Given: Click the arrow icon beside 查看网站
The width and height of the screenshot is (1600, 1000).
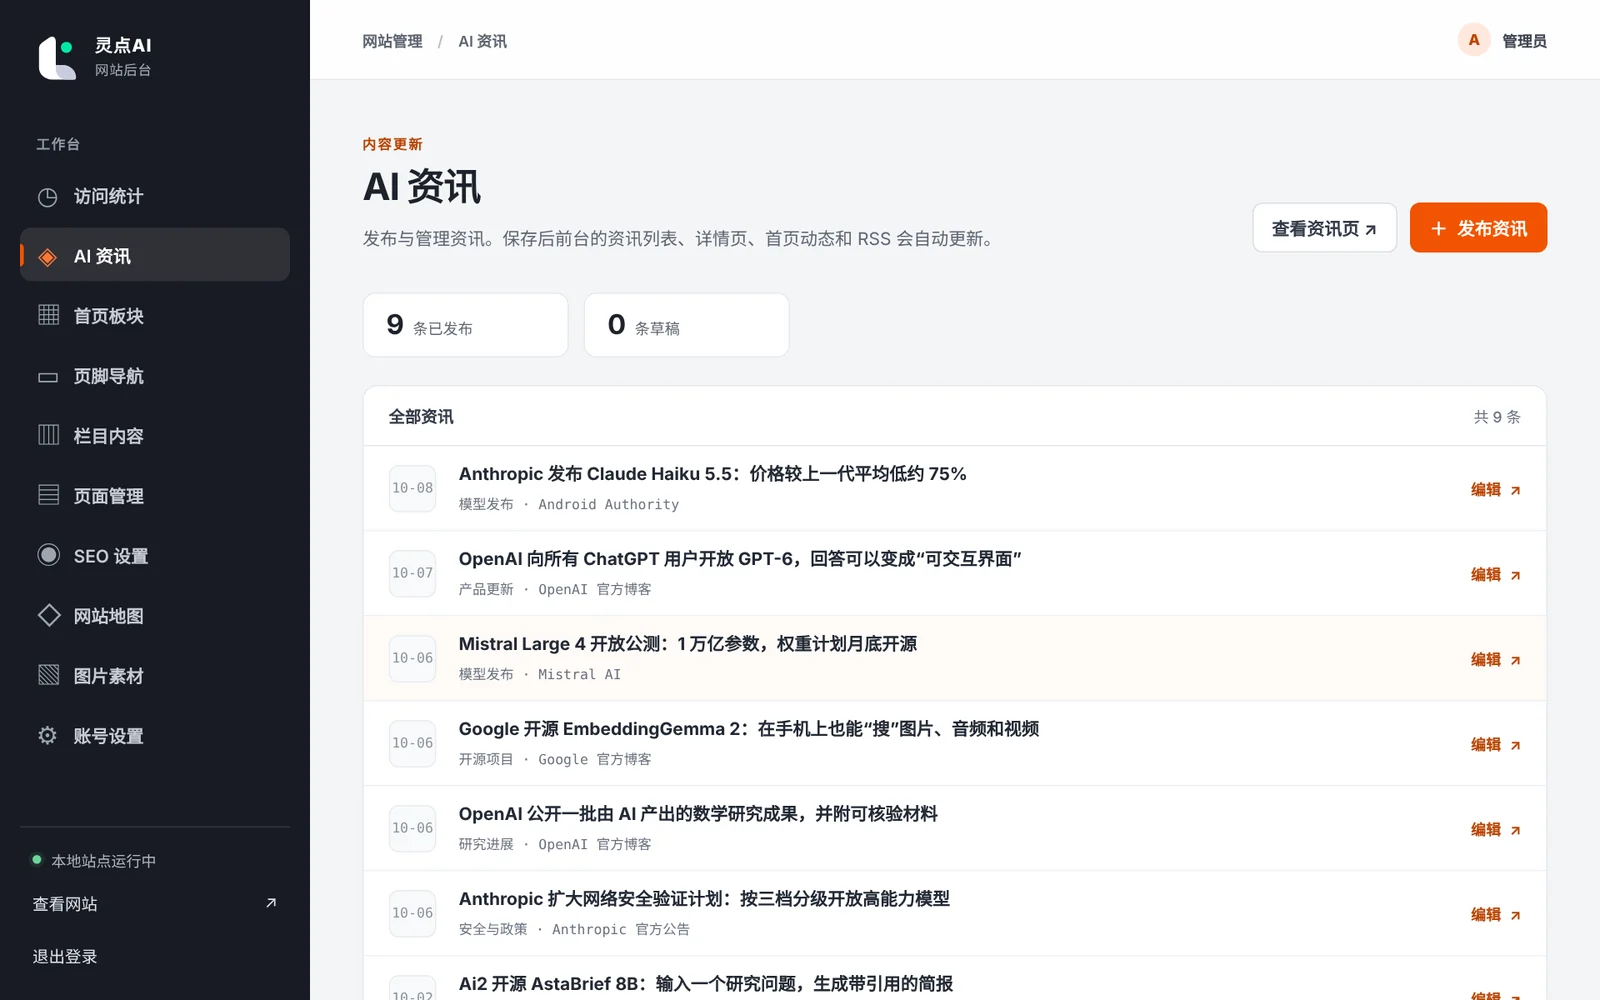Looking at the screenshot, I should 271,903.
